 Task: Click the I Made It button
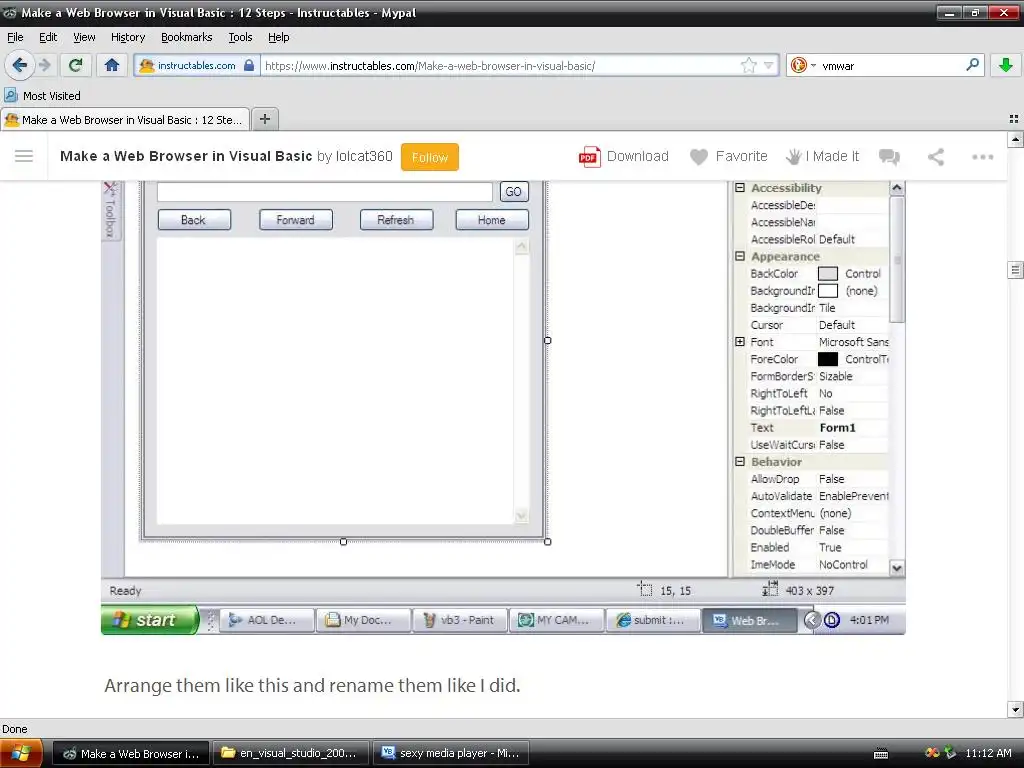pos(822,157)
